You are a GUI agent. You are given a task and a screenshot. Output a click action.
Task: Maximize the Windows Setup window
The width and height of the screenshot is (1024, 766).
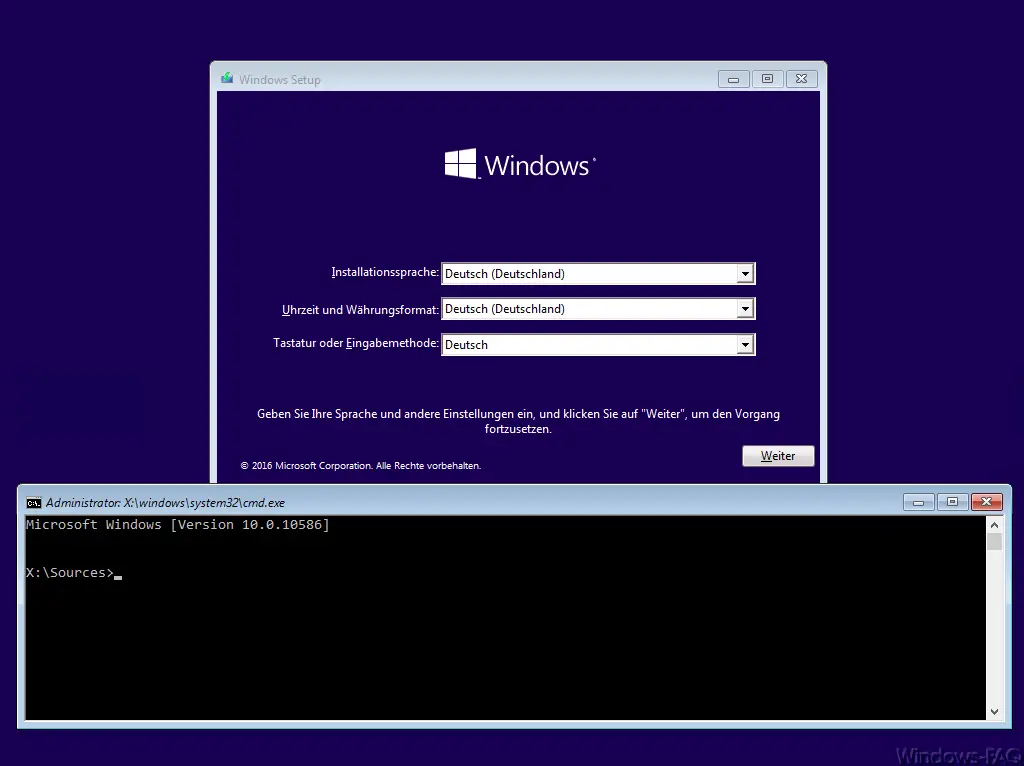[x=767, y=79]
